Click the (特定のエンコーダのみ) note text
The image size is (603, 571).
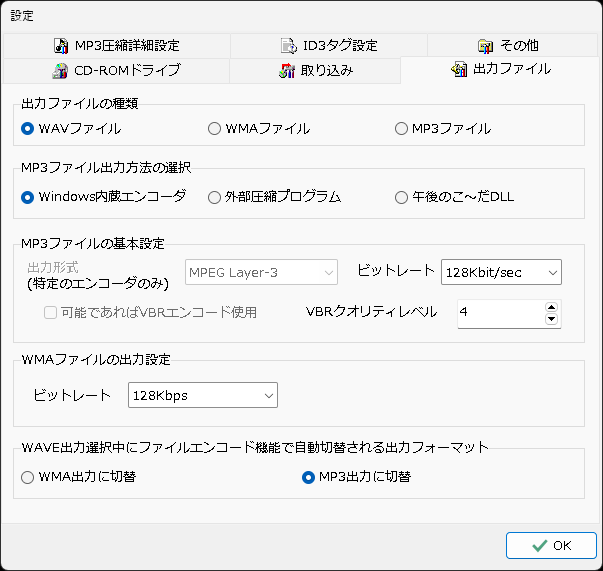[x=98, y=284]
